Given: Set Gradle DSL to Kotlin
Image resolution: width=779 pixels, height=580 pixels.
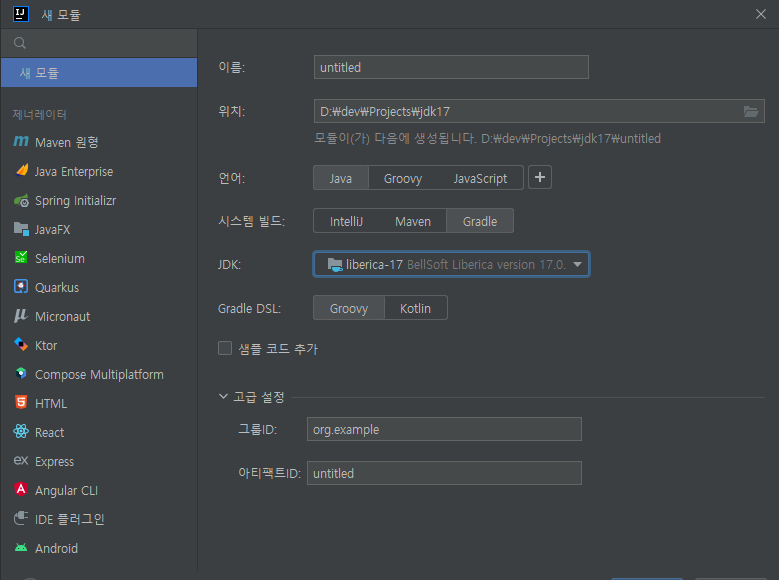Looking at the screenshot, I should [415, 308].
